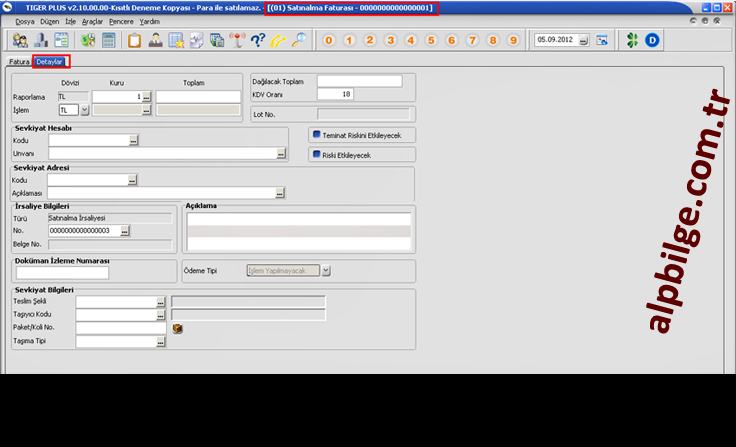Click the blue D circle icon

pyautogui.click(x=652, y=41)
